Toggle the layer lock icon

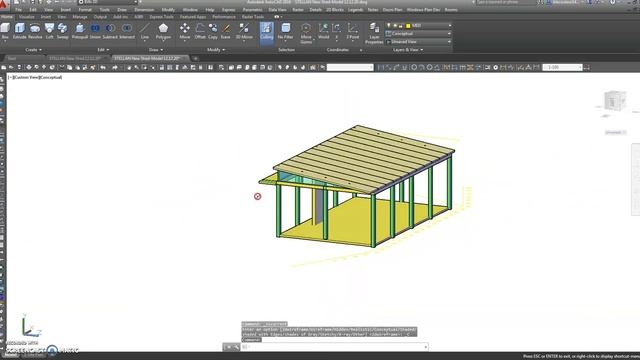click(x=400, y=26)
